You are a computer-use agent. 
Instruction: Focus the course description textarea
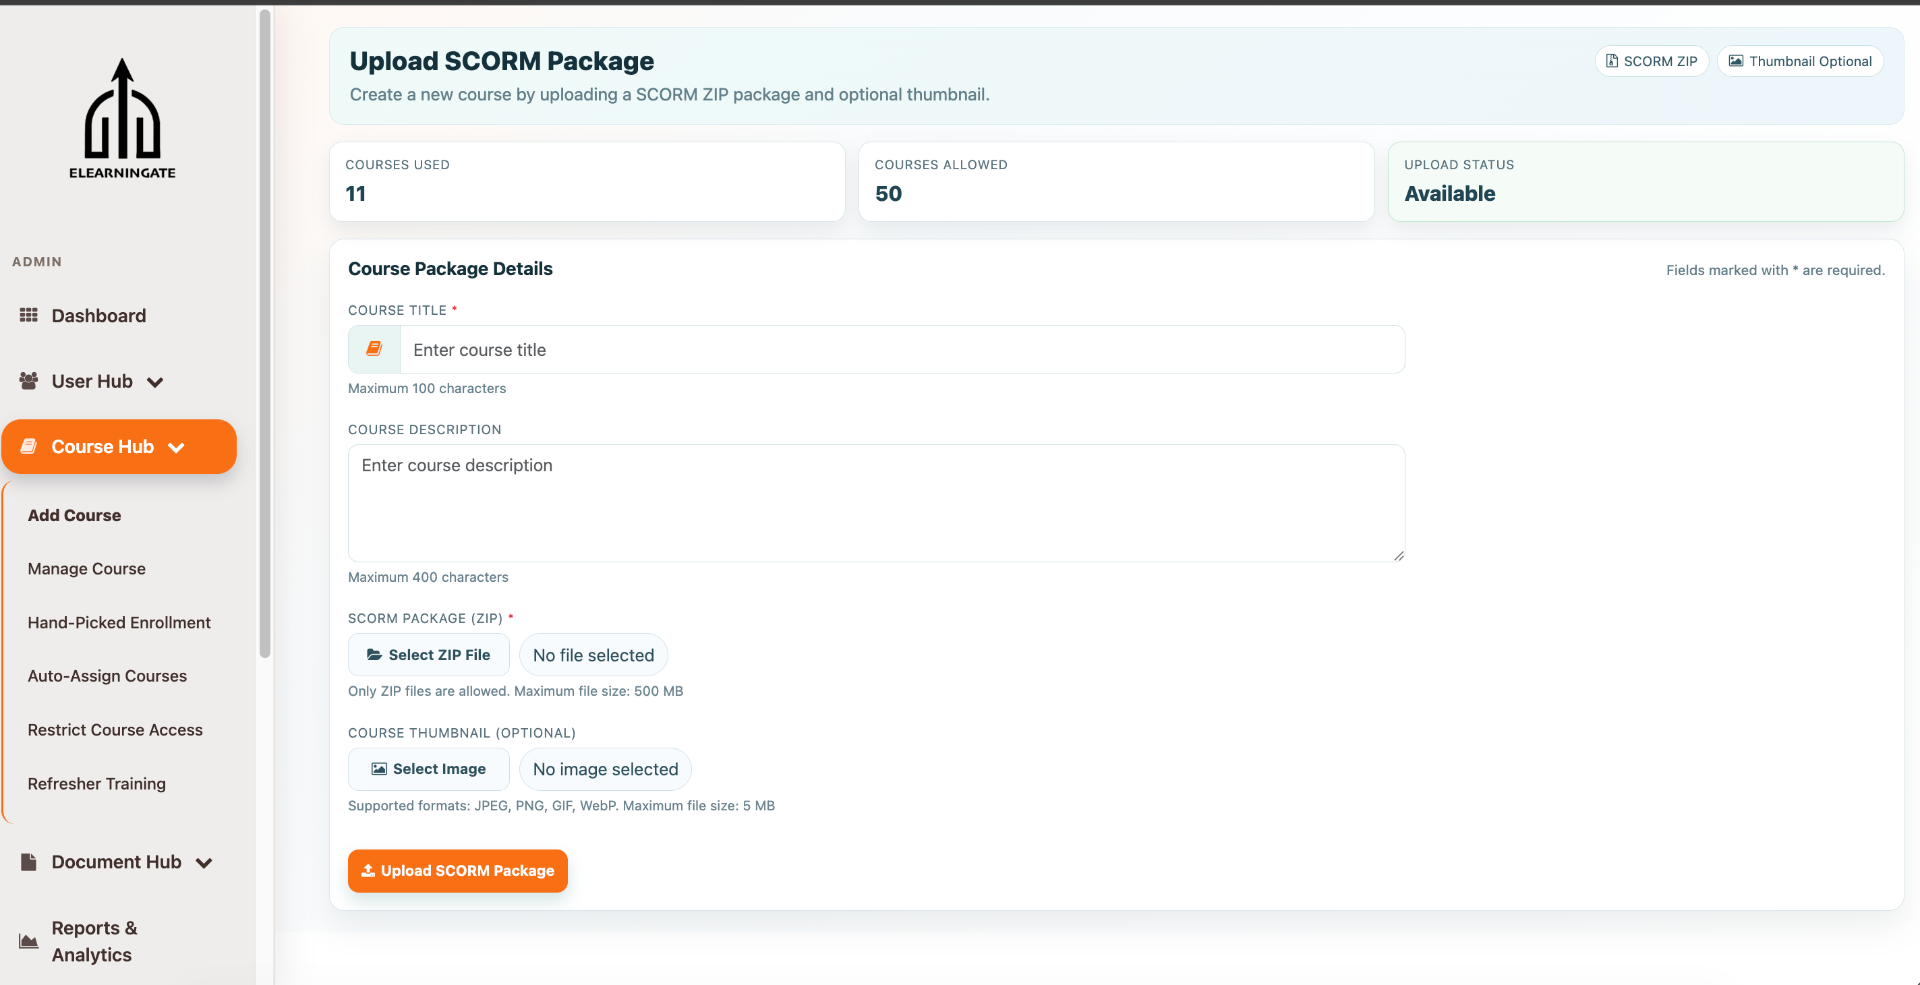click(x=877, y=503)
